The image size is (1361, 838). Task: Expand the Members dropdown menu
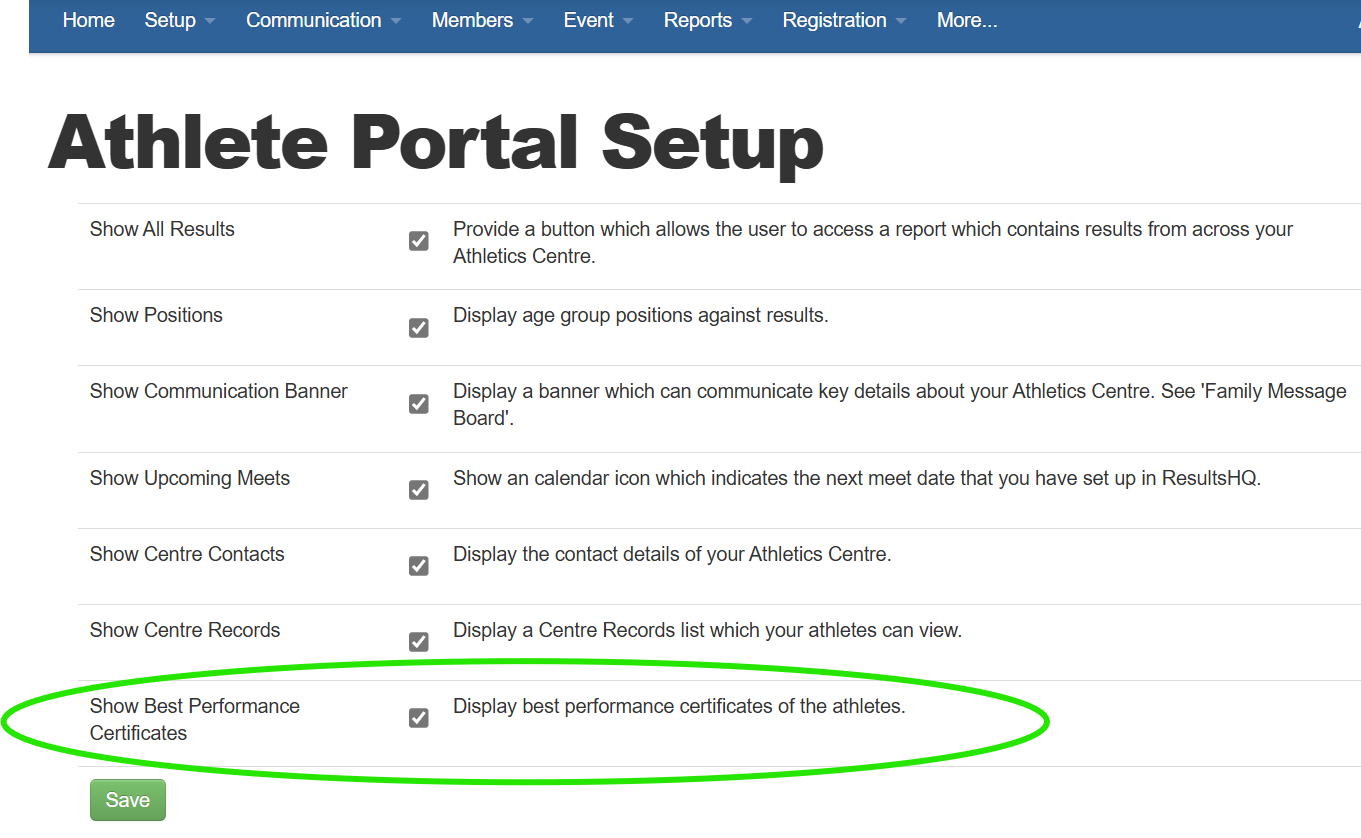483,20
